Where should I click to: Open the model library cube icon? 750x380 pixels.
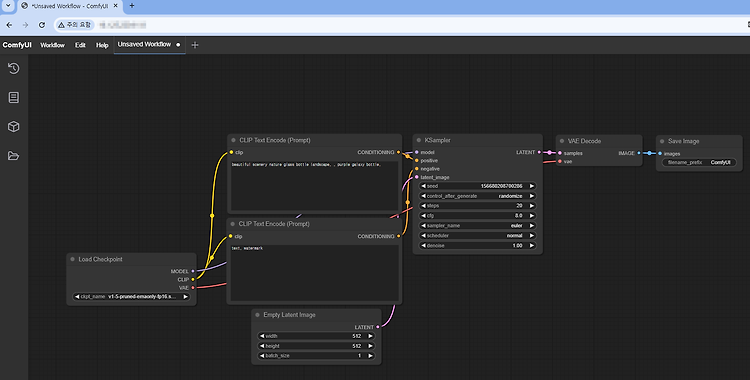(x=13, y=126)
